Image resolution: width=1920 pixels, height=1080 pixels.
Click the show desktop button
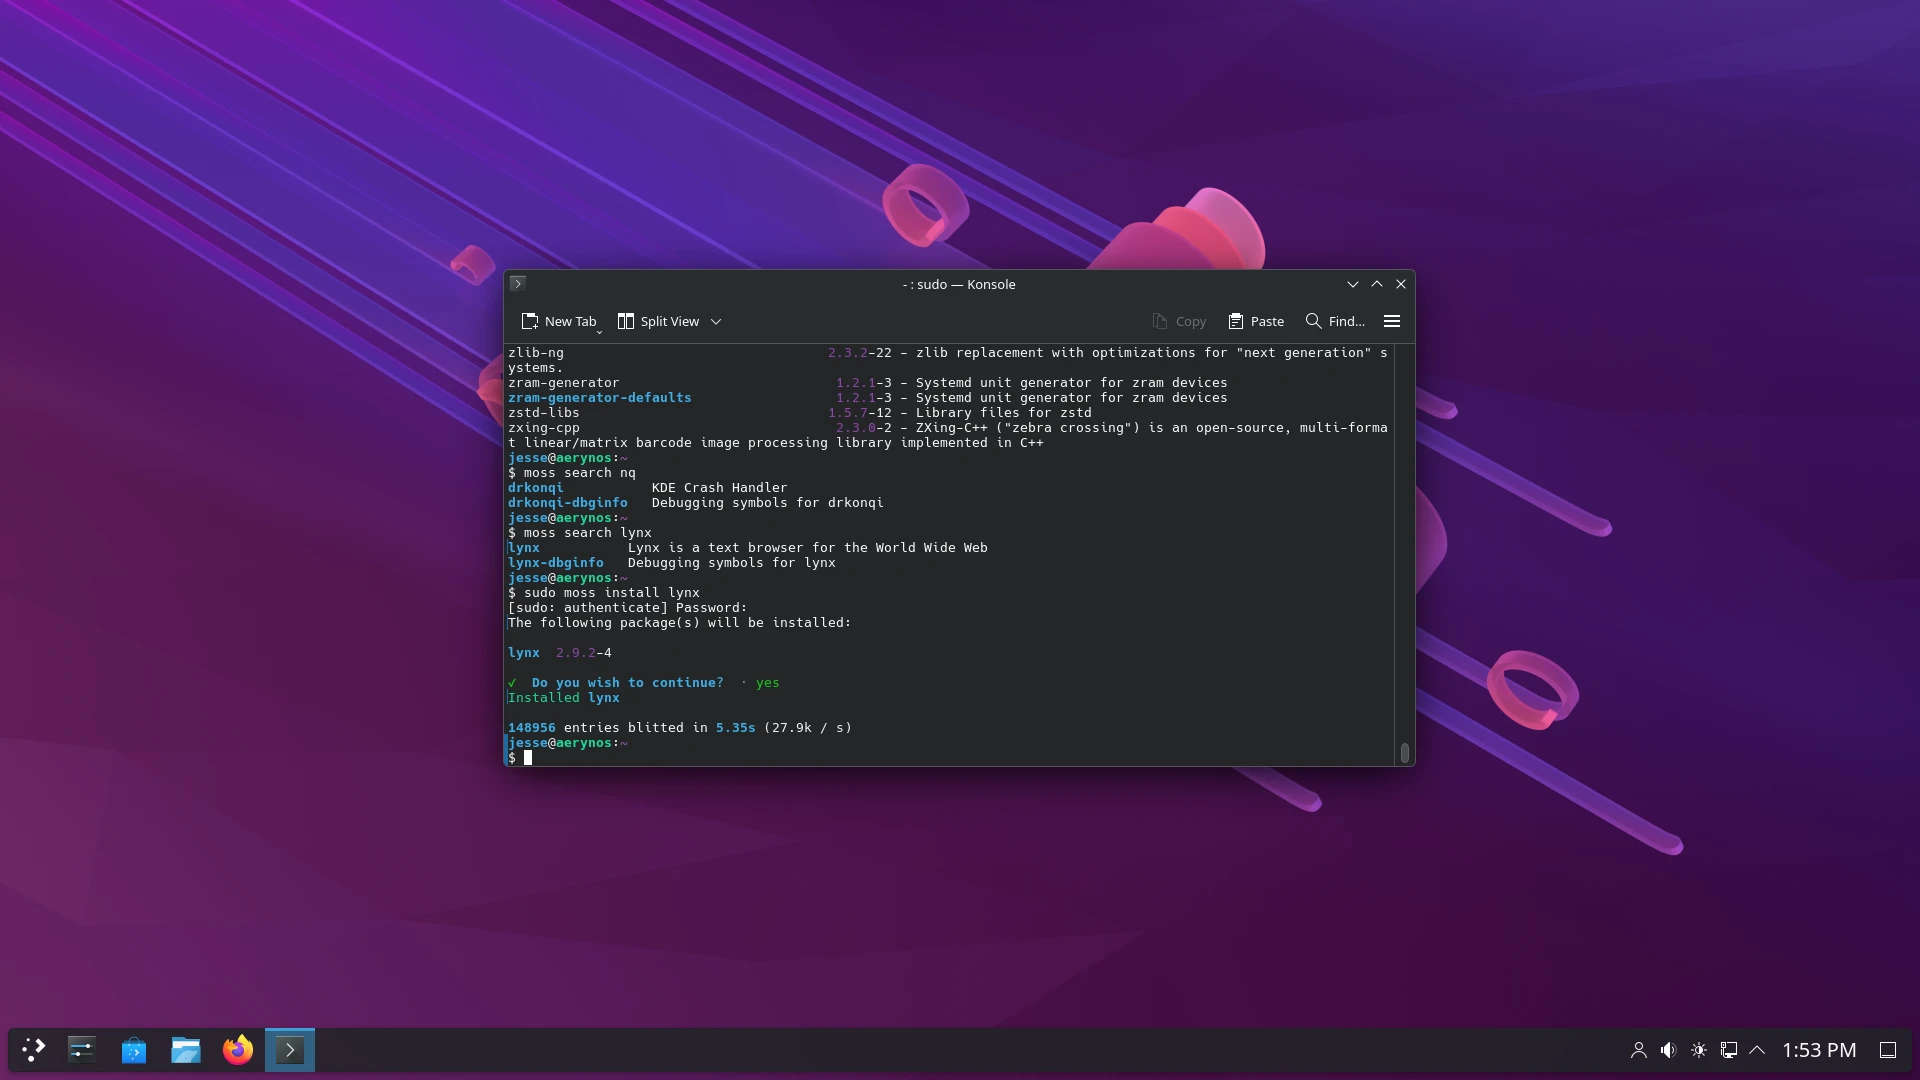click(1888, 1050)
